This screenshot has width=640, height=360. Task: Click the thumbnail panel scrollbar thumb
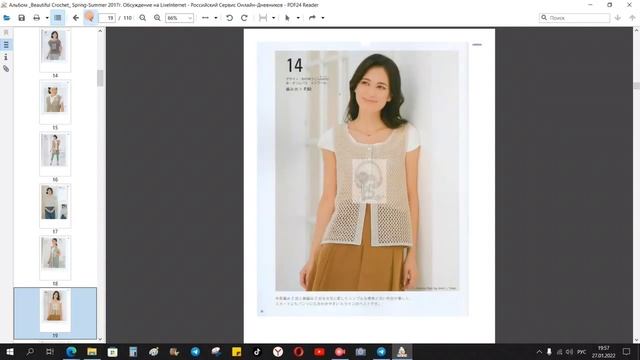(x=100, y=78)
